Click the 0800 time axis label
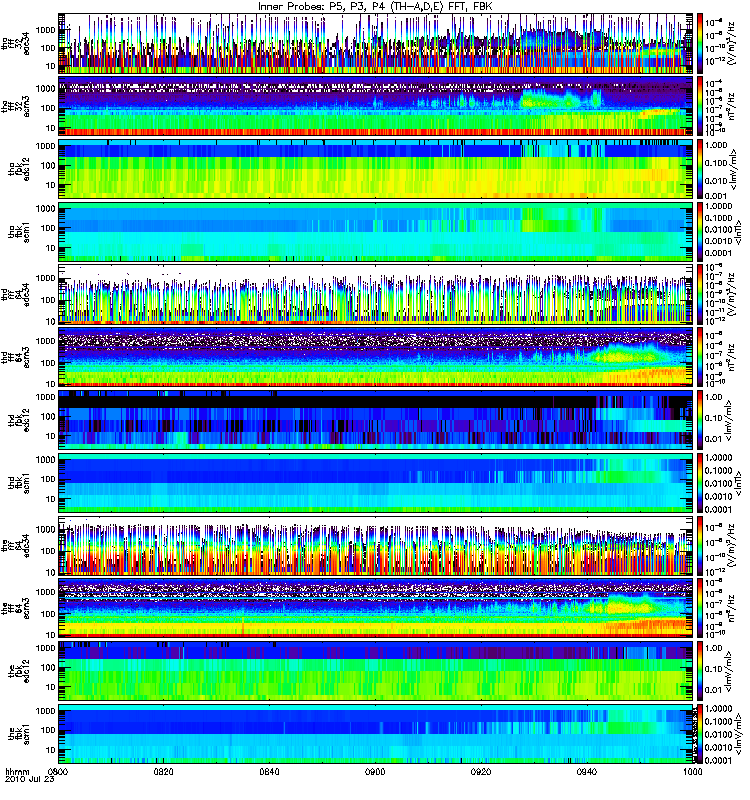750x800 pixels. [58, 771]
